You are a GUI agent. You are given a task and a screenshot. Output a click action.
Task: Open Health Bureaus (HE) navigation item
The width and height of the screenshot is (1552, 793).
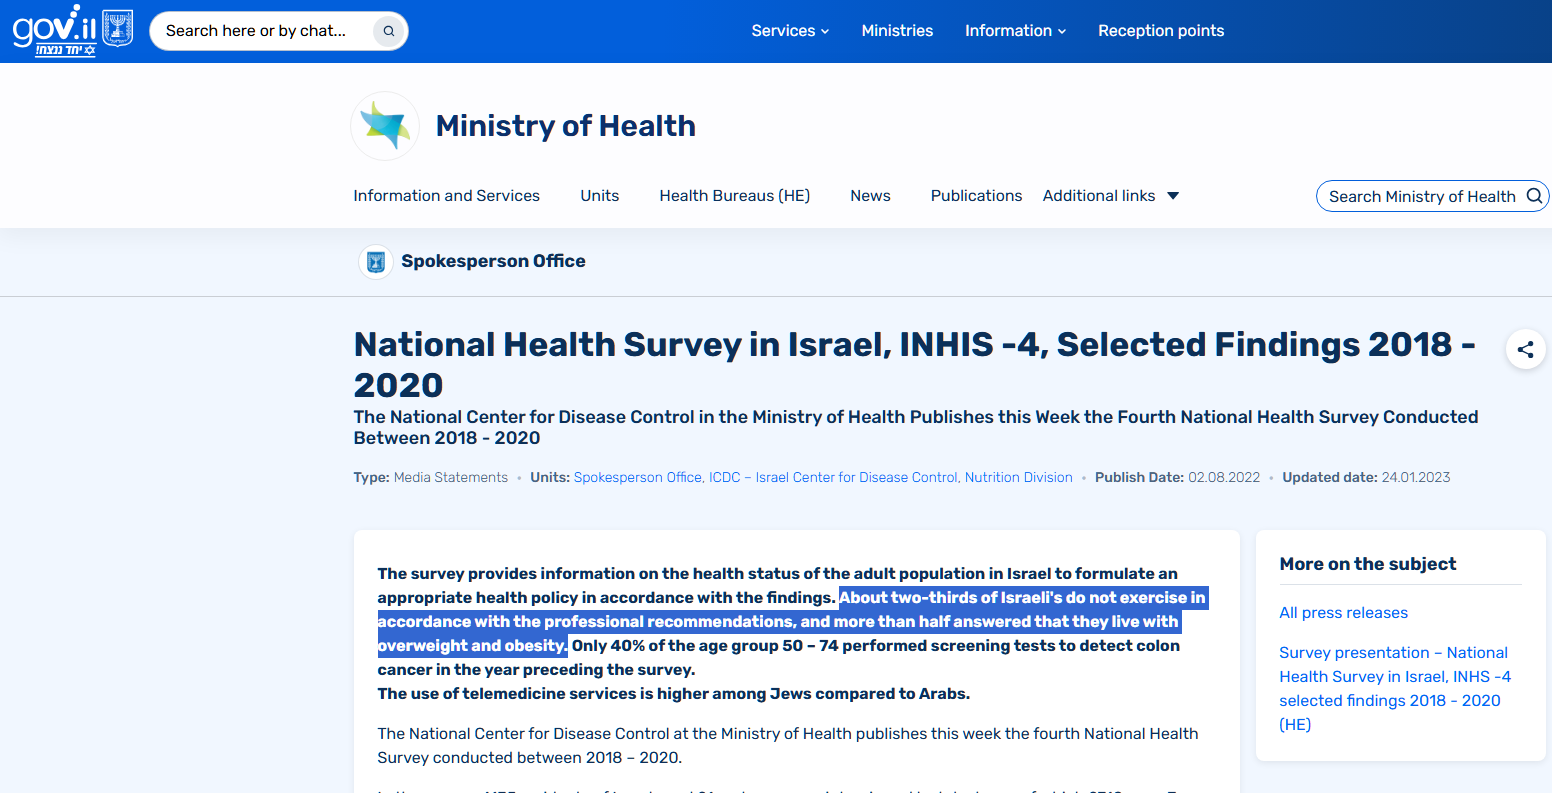[735, 196]
